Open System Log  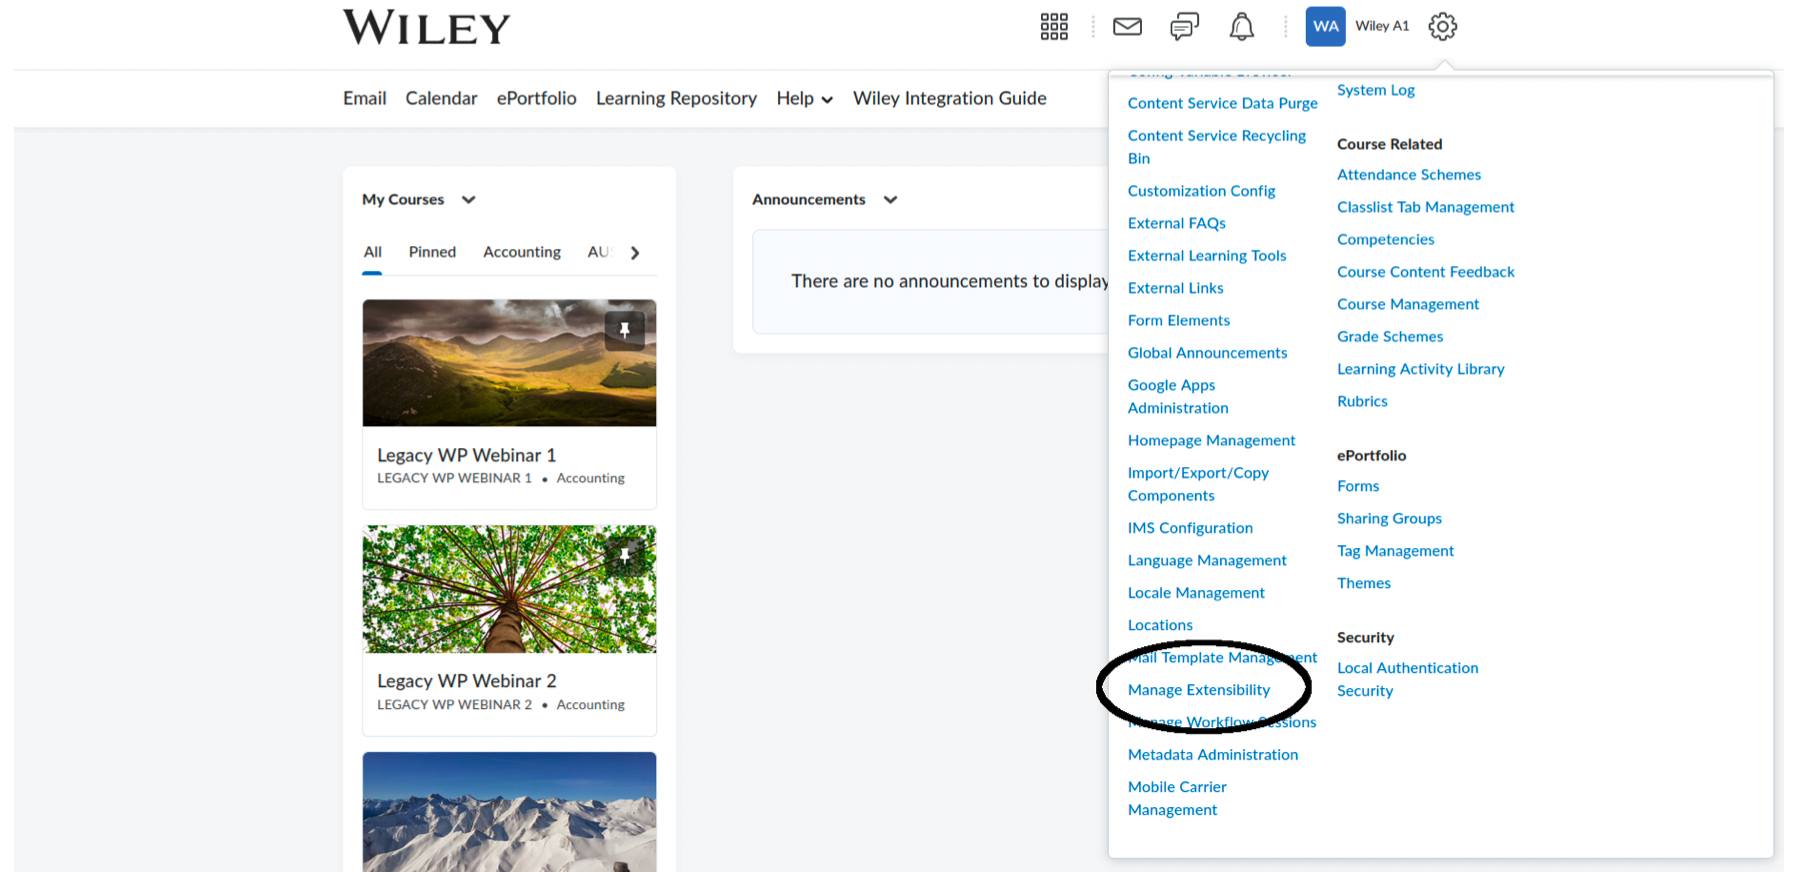click(x=1376, y=90)
